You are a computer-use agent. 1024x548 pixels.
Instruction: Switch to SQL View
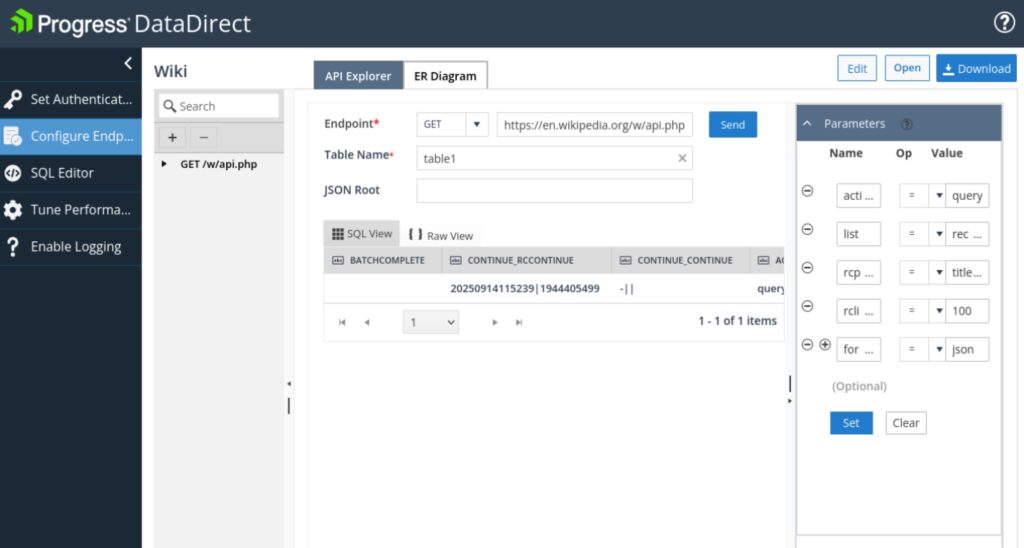pos(362,234)
